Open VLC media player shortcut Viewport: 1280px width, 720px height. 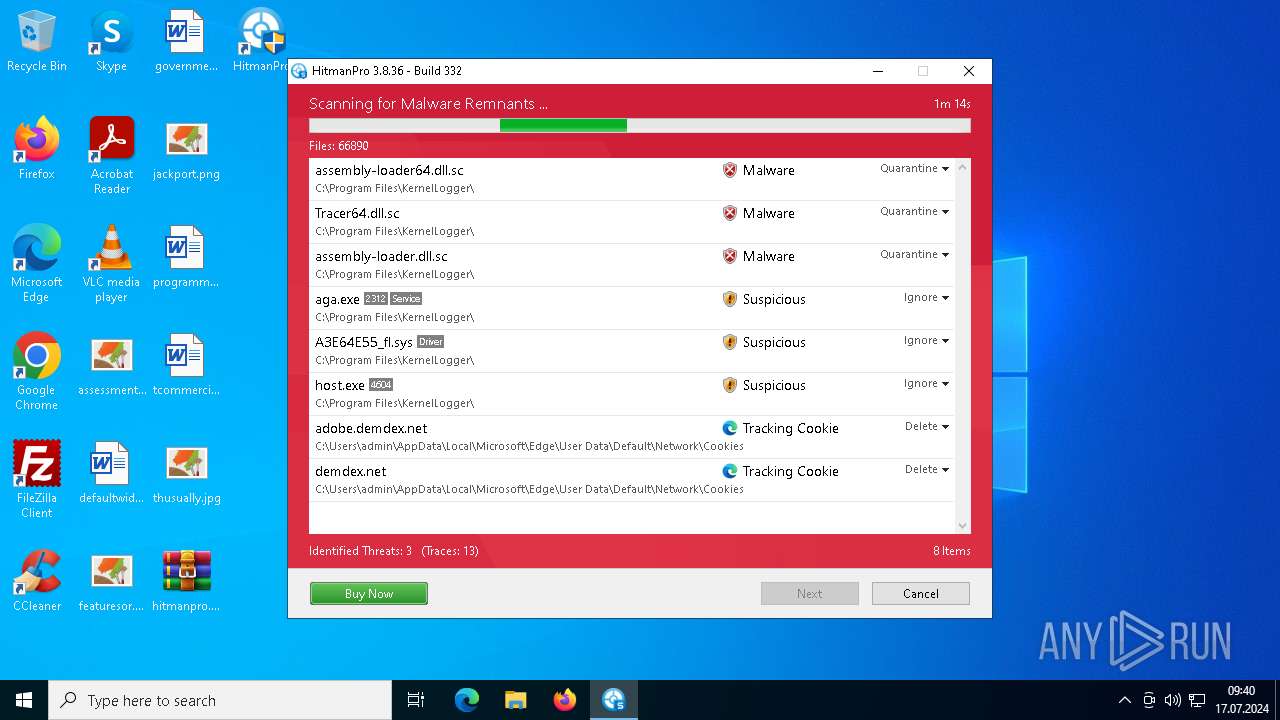tap(111, 264)
